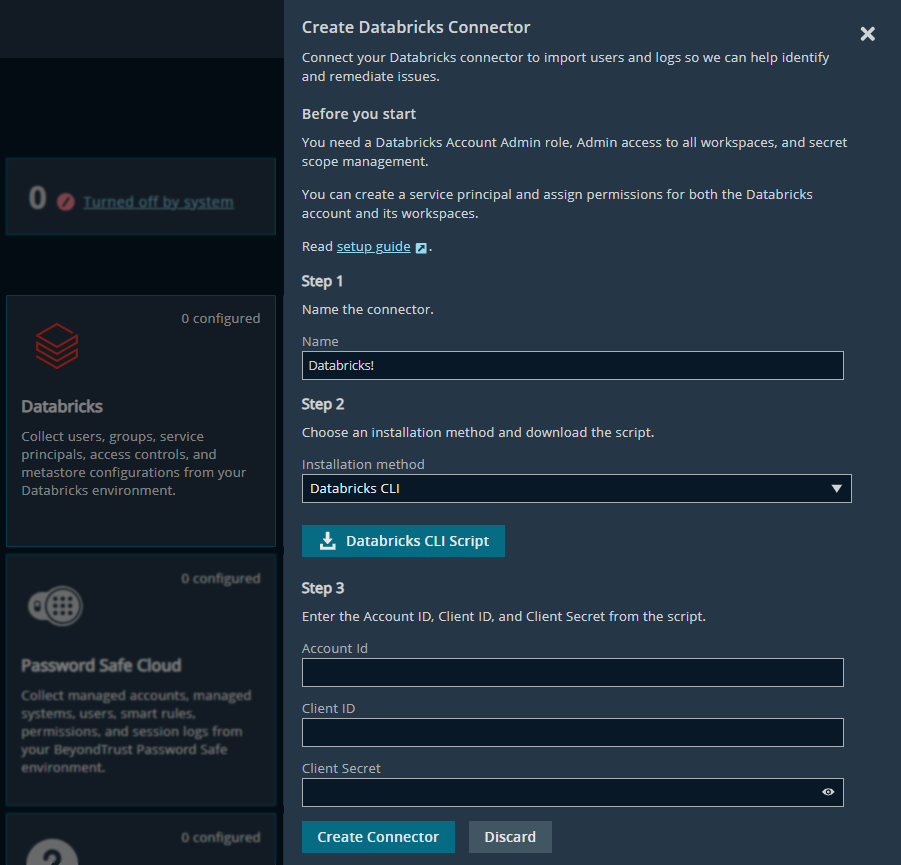901x865 pixels.
Task: Click the 'Create Databricks Connector' panel title
Action: (416, 27)
